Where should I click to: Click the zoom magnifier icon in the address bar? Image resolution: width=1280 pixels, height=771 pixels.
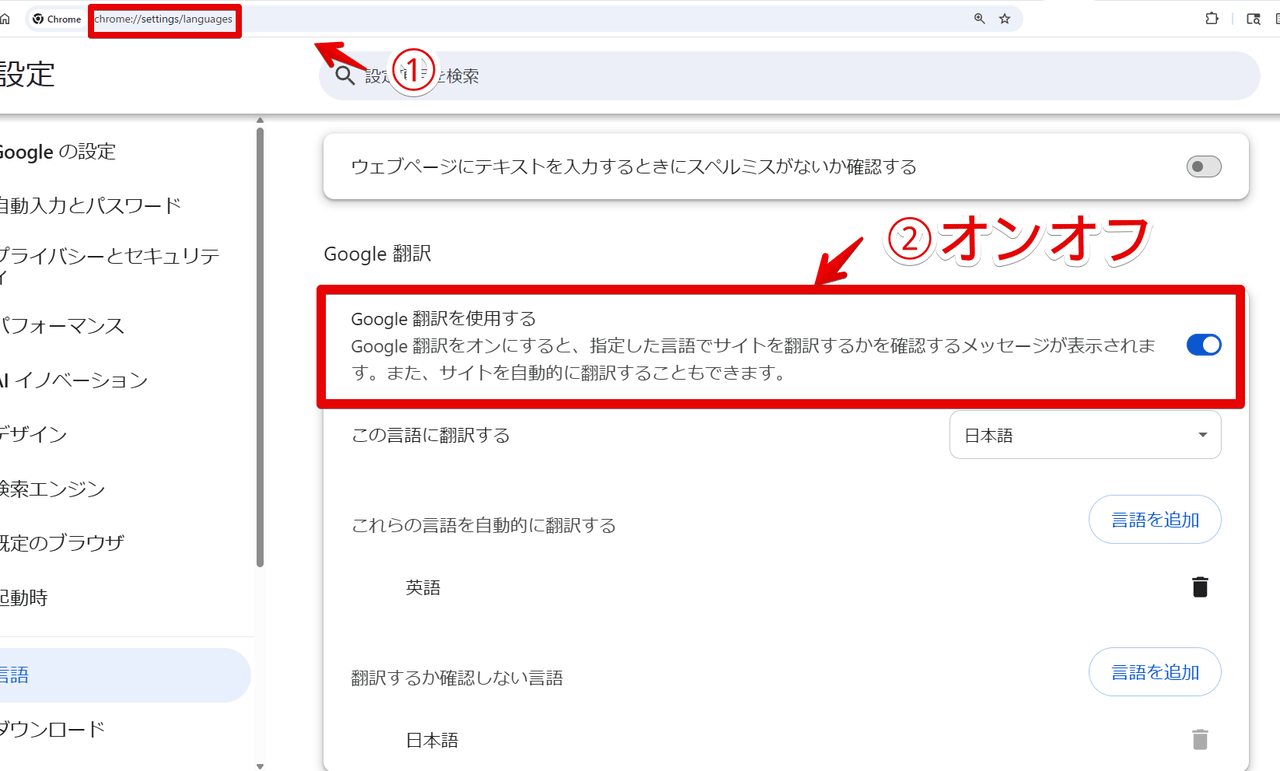click(x=978, y=18)
